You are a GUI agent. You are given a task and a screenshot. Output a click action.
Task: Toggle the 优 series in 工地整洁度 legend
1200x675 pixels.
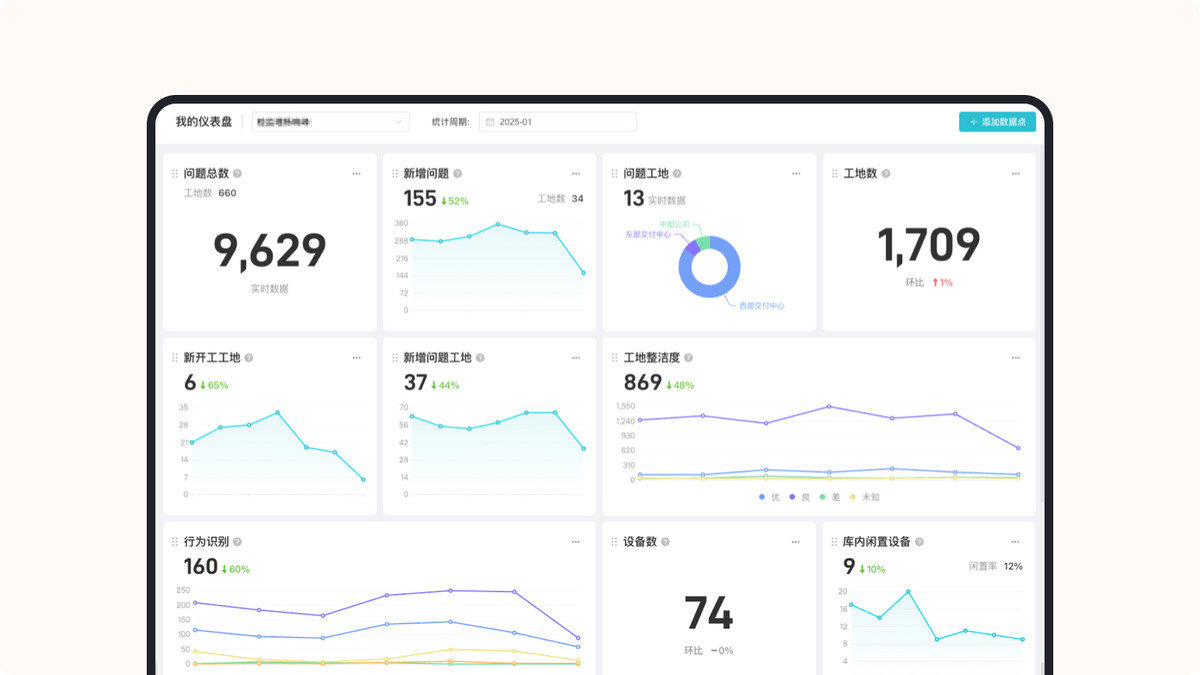point(768,497)
